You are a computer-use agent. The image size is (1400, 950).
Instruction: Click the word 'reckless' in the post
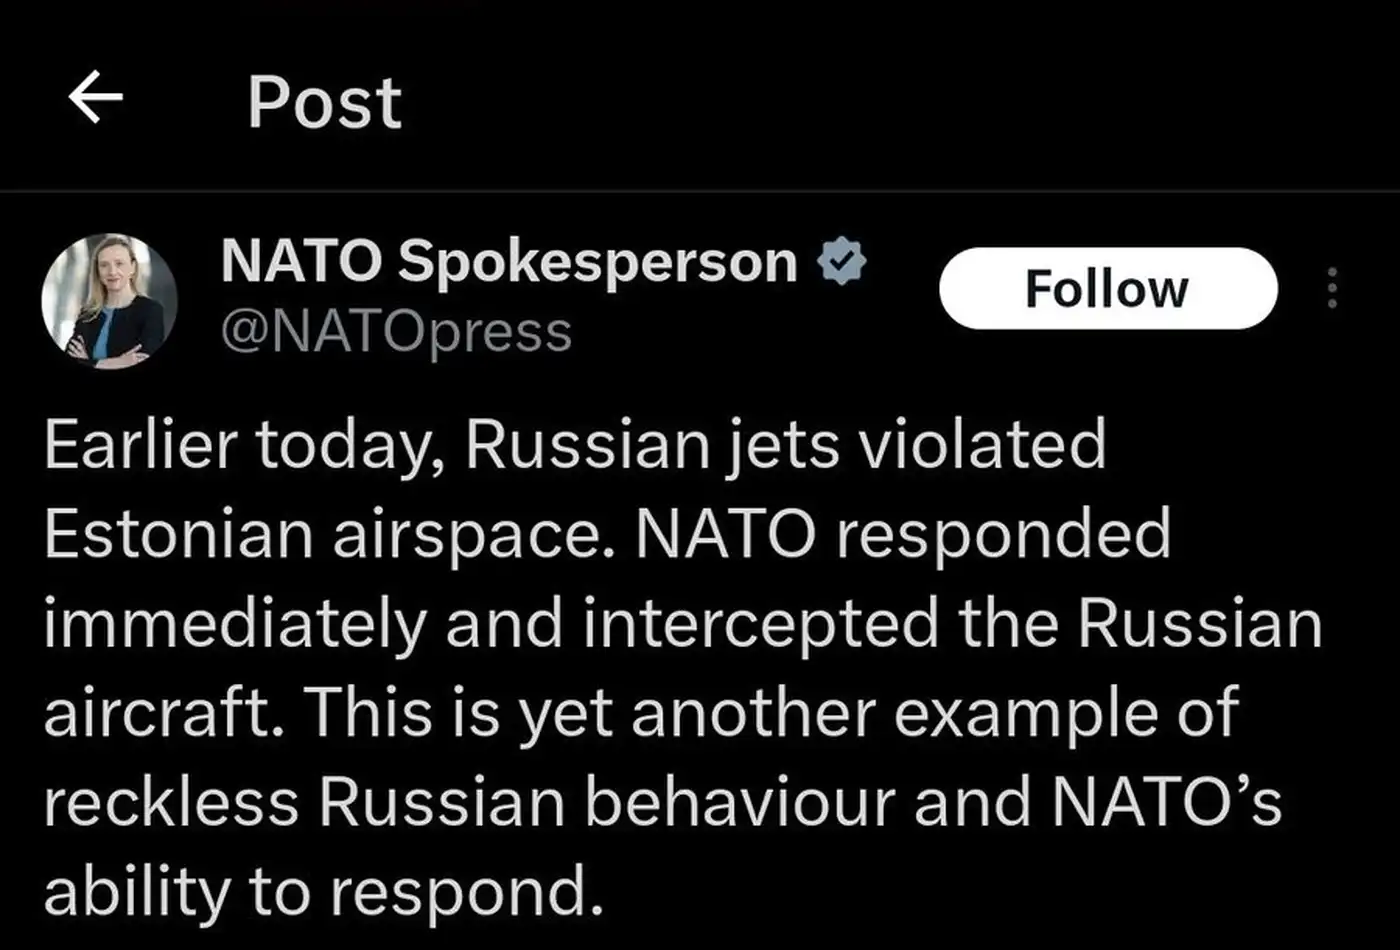point(171,802)
